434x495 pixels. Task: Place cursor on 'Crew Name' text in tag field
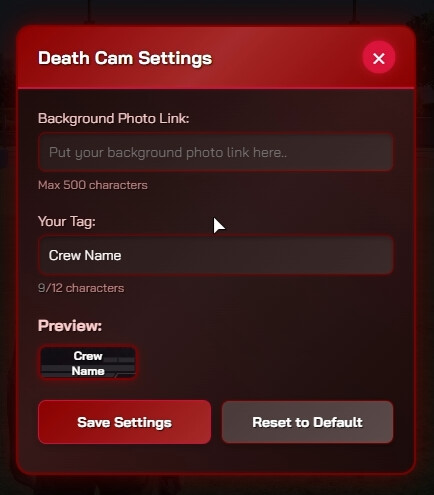coord(85,255)
